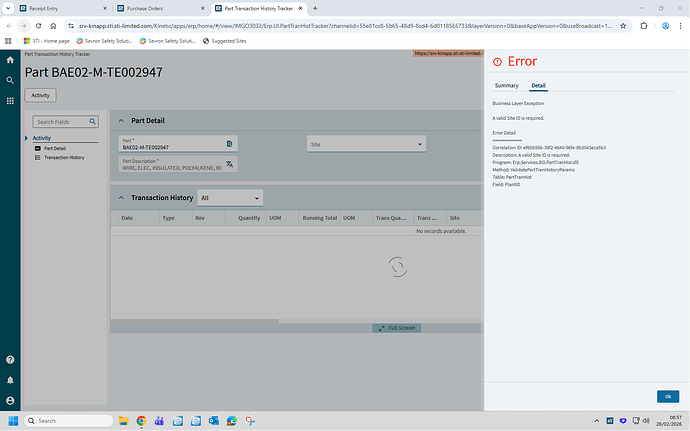Screen dimensions: 690x431
Task: Click the Part field lookup icon
Action: pyautogui.click(x=229, y=144)
